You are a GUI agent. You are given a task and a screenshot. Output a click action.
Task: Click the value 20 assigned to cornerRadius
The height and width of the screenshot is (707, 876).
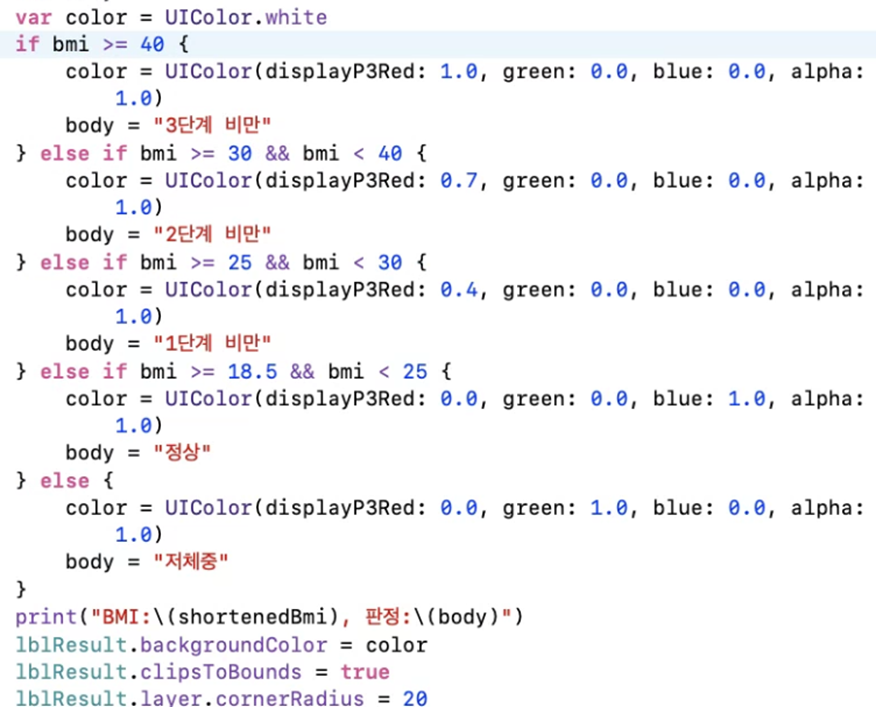pyautogui.click(x=415, y=699)
